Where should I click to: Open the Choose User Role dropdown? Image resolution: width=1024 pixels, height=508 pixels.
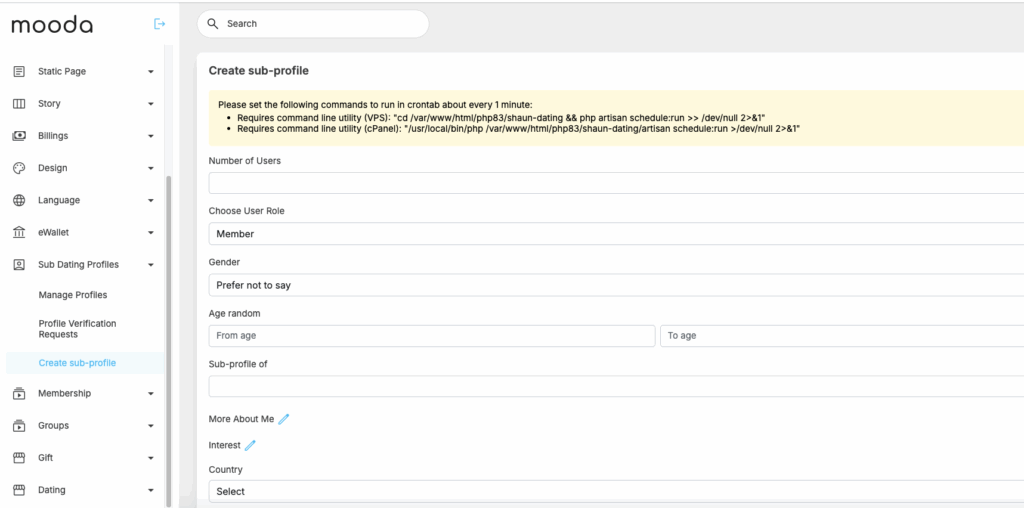point(615,234)
